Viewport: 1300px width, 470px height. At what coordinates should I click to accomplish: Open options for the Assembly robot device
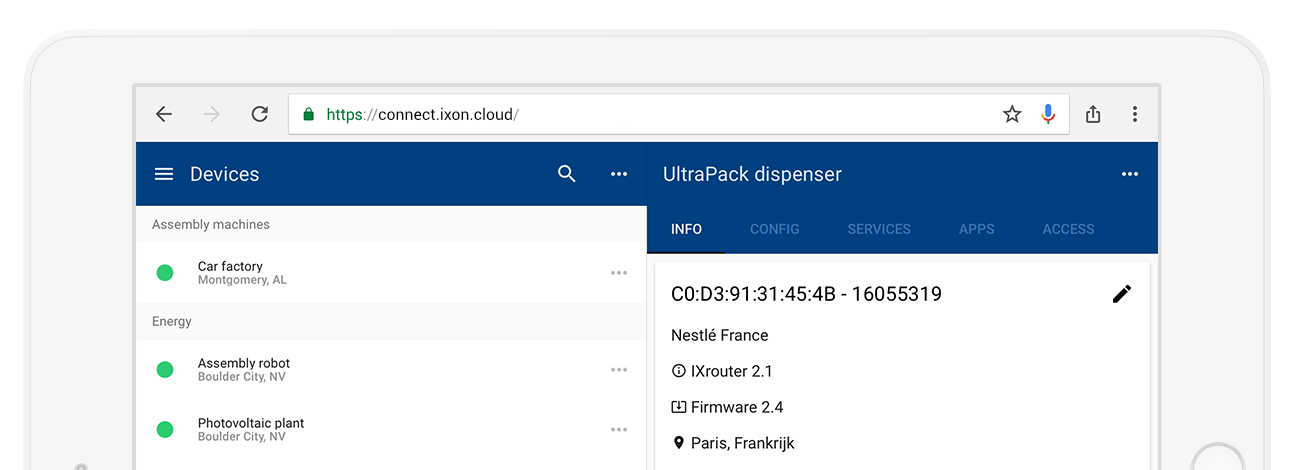[x=619, y=370]
